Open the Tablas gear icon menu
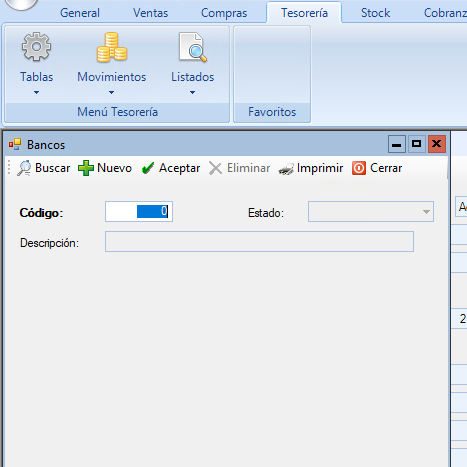Image resolution: width=467 pixels, height=467 pixels. click(x=36, y=47)
